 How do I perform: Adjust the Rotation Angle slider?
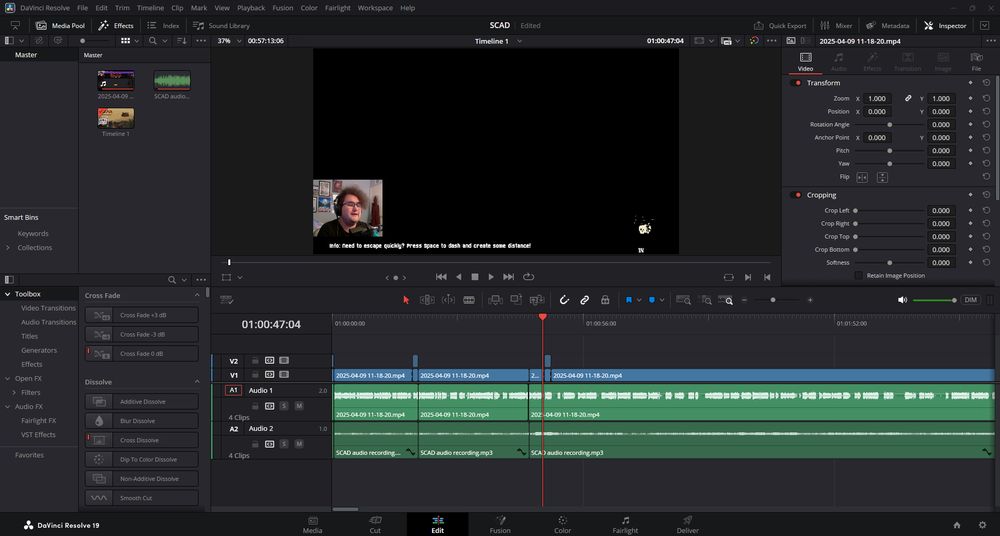pyautogui.click(x=890, y=124)
